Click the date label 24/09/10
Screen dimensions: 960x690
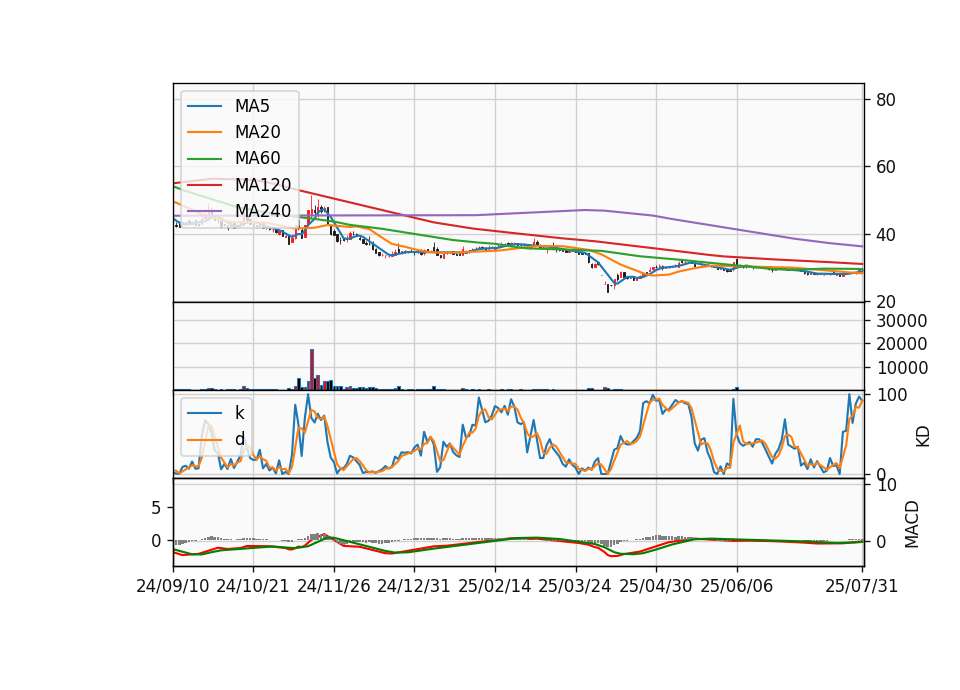pyautogui.click(x=173, y=586)
